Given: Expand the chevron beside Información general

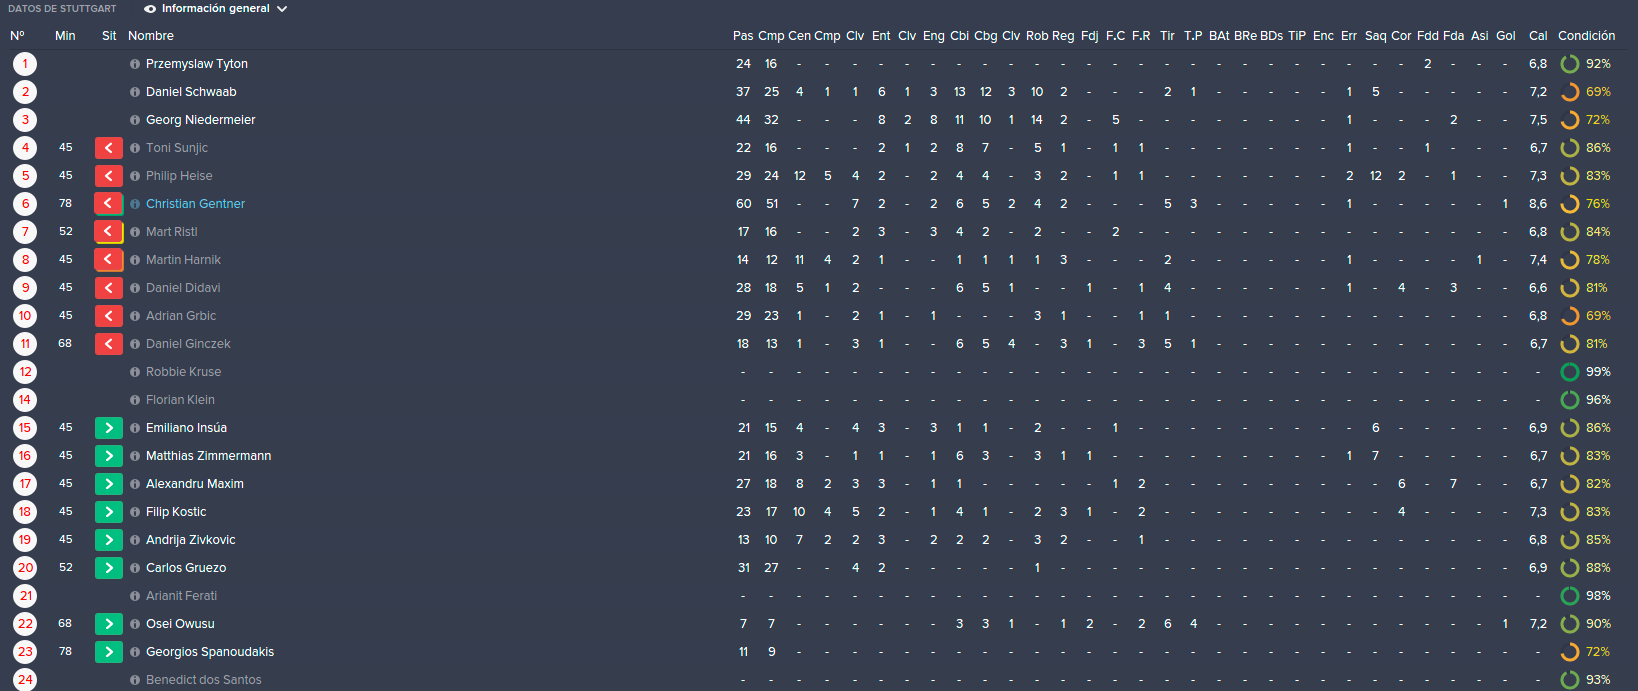Looking at the screenshot, I should point(282,9).
